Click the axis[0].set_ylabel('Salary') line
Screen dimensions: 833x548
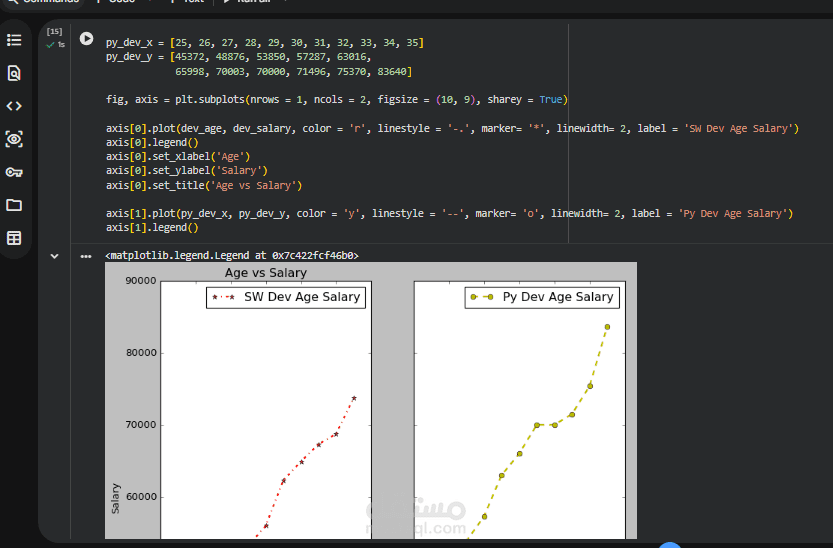click(x=186, y=170)
